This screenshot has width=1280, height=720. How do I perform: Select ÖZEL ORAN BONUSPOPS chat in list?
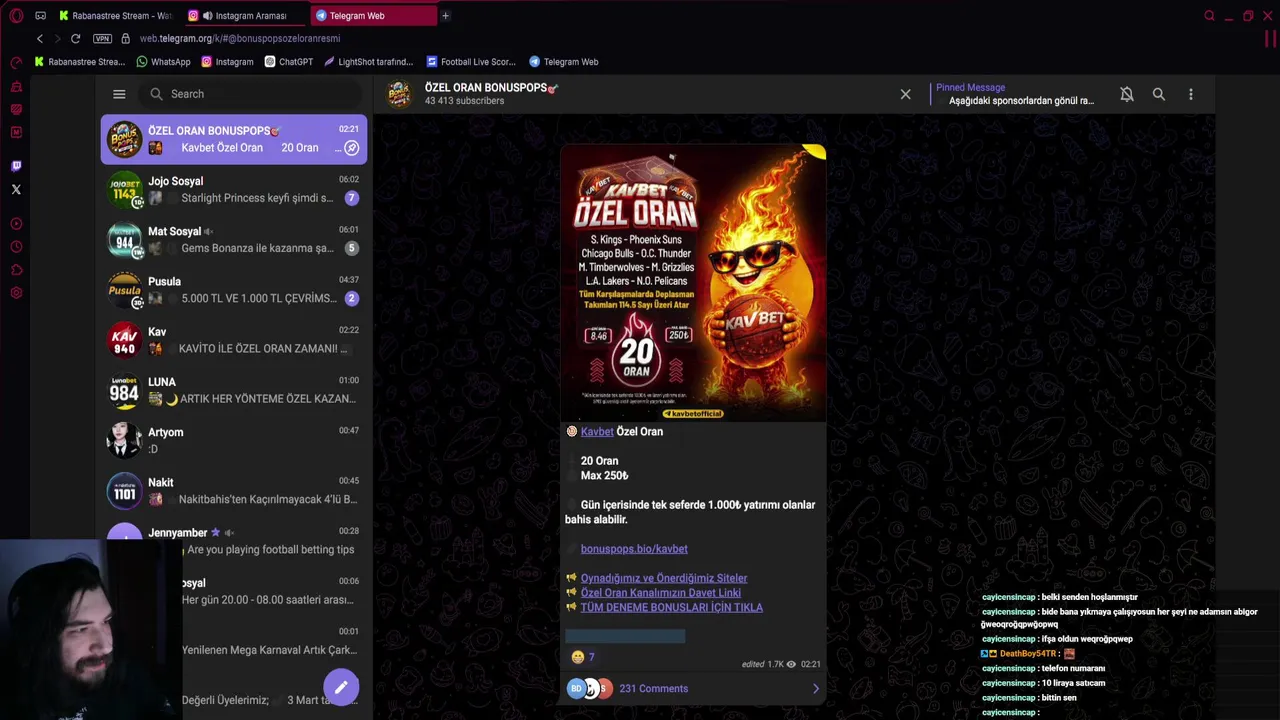pyautogui.click(x=233, y=139)
